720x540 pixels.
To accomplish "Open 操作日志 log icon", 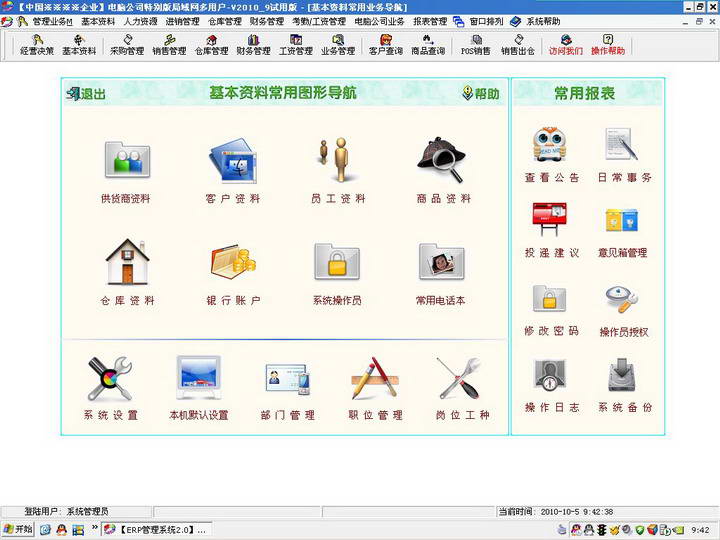I will click(x=550, y=375).
